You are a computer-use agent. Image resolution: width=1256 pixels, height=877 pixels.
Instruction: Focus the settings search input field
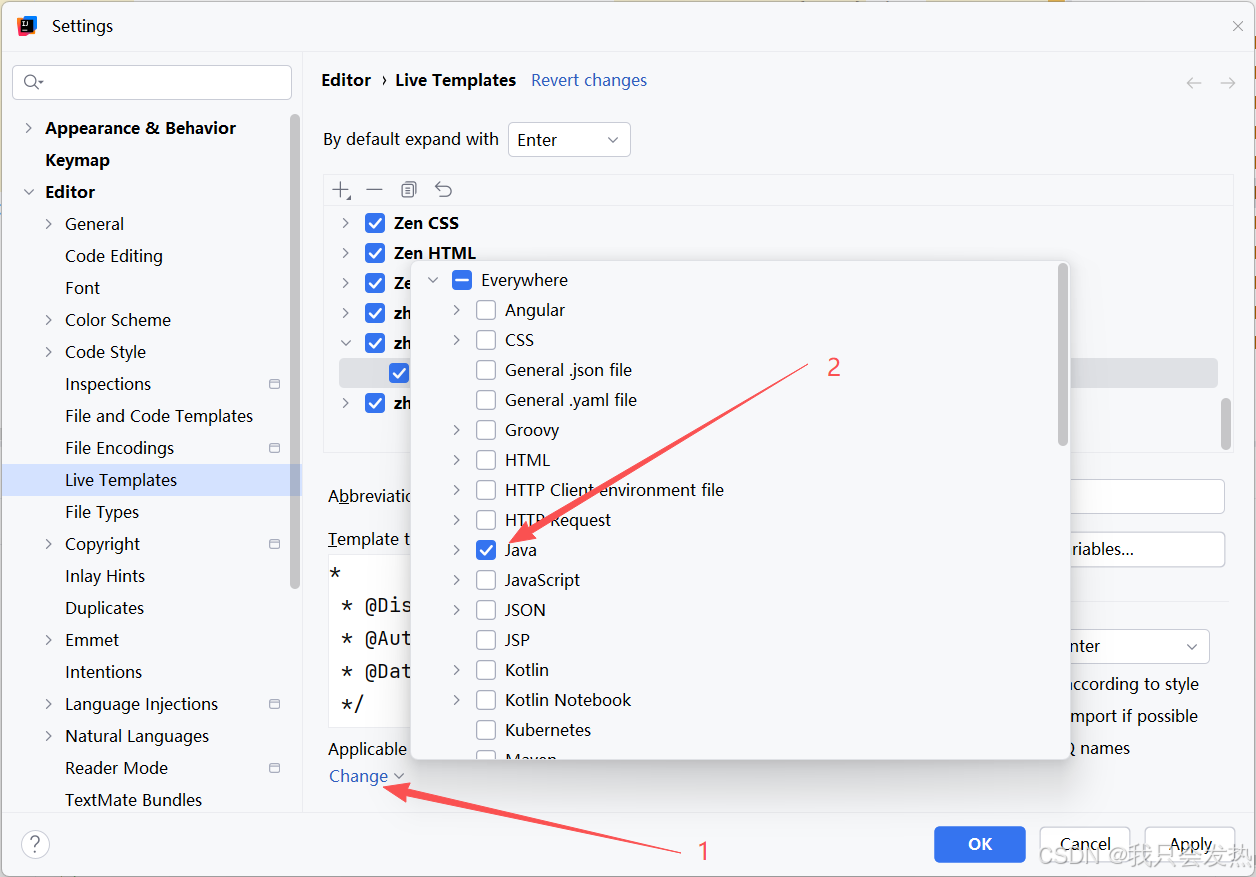click(152, 82)
